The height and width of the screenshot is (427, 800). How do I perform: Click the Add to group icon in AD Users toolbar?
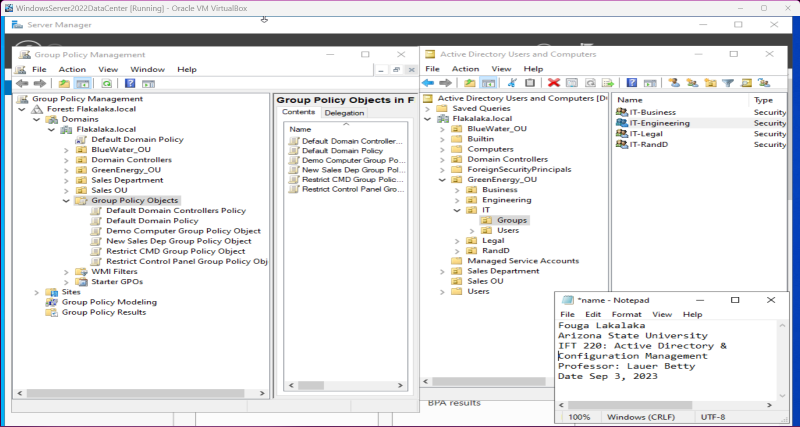[x=764, y=83]
